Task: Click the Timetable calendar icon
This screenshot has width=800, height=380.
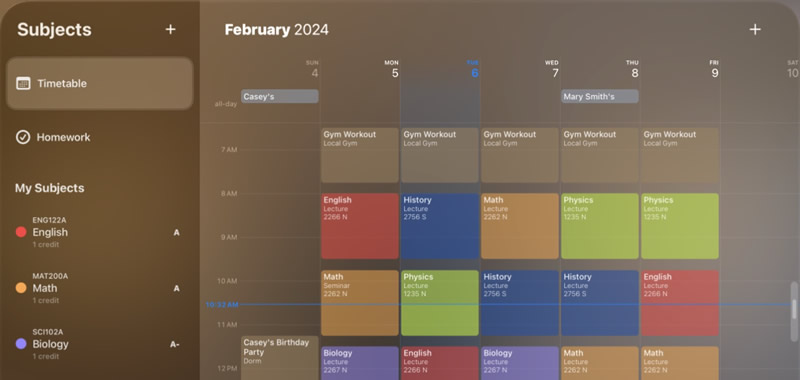Action: (x=23, y=83)
